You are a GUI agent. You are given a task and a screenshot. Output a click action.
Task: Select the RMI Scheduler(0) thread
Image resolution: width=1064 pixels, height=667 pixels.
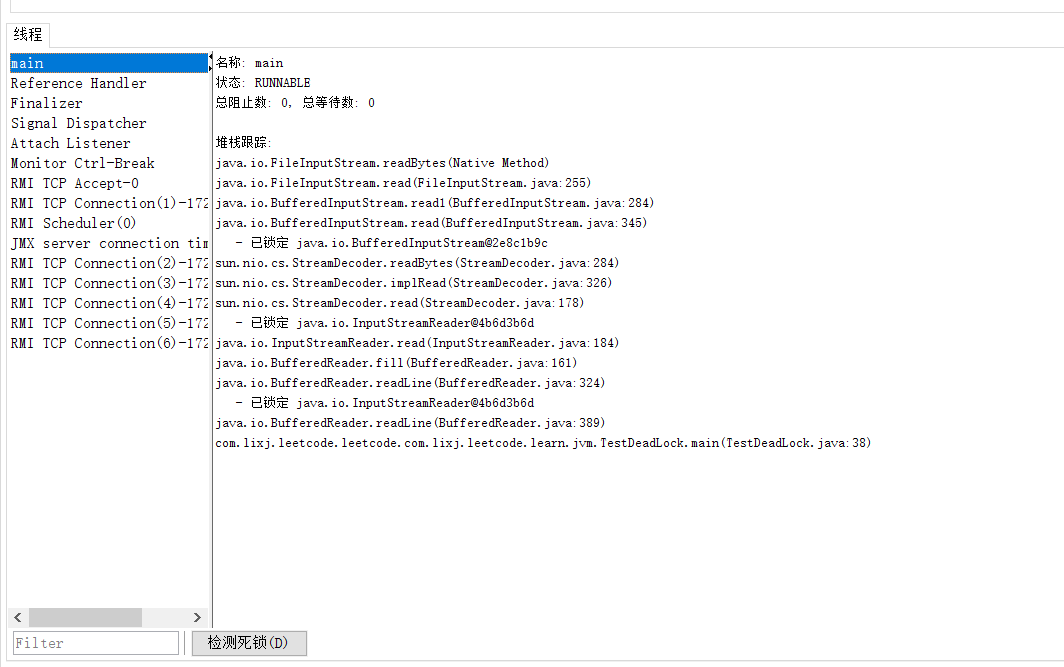[73, 223]
